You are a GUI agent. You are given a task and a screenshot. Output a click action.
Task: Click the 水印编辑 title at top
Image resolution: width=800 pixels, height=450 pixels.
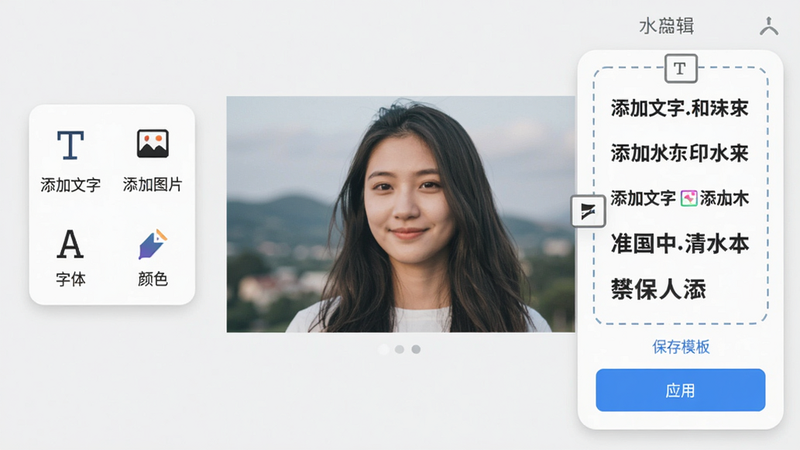(x=666, y=26)
